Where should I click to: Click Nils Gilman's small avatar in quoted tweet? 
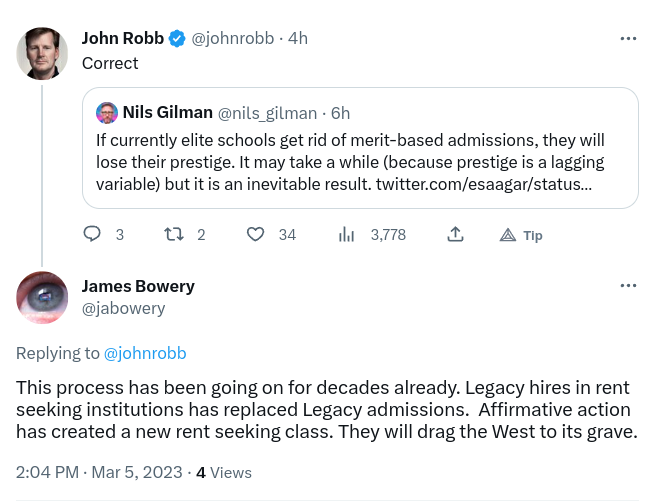tap(106, 113)
